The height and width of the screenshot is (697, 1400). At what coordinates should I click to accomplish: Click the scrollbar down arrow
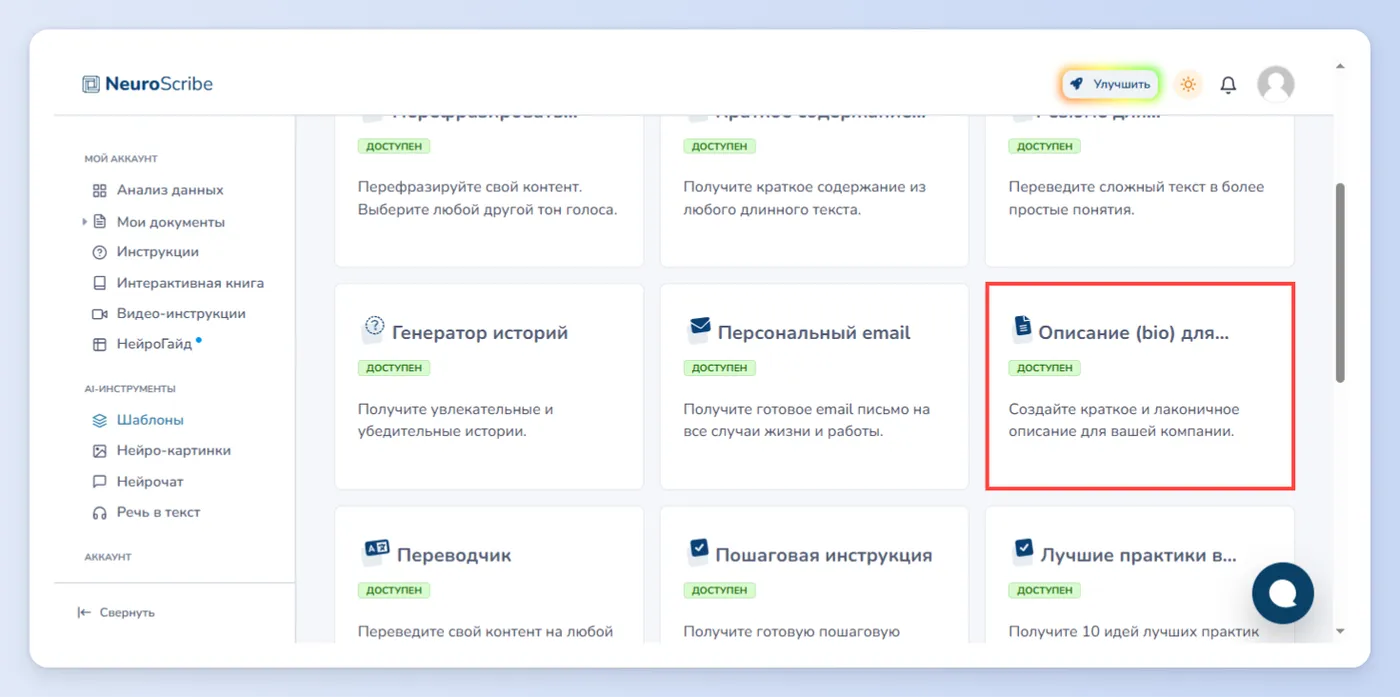click(1340, 632)
